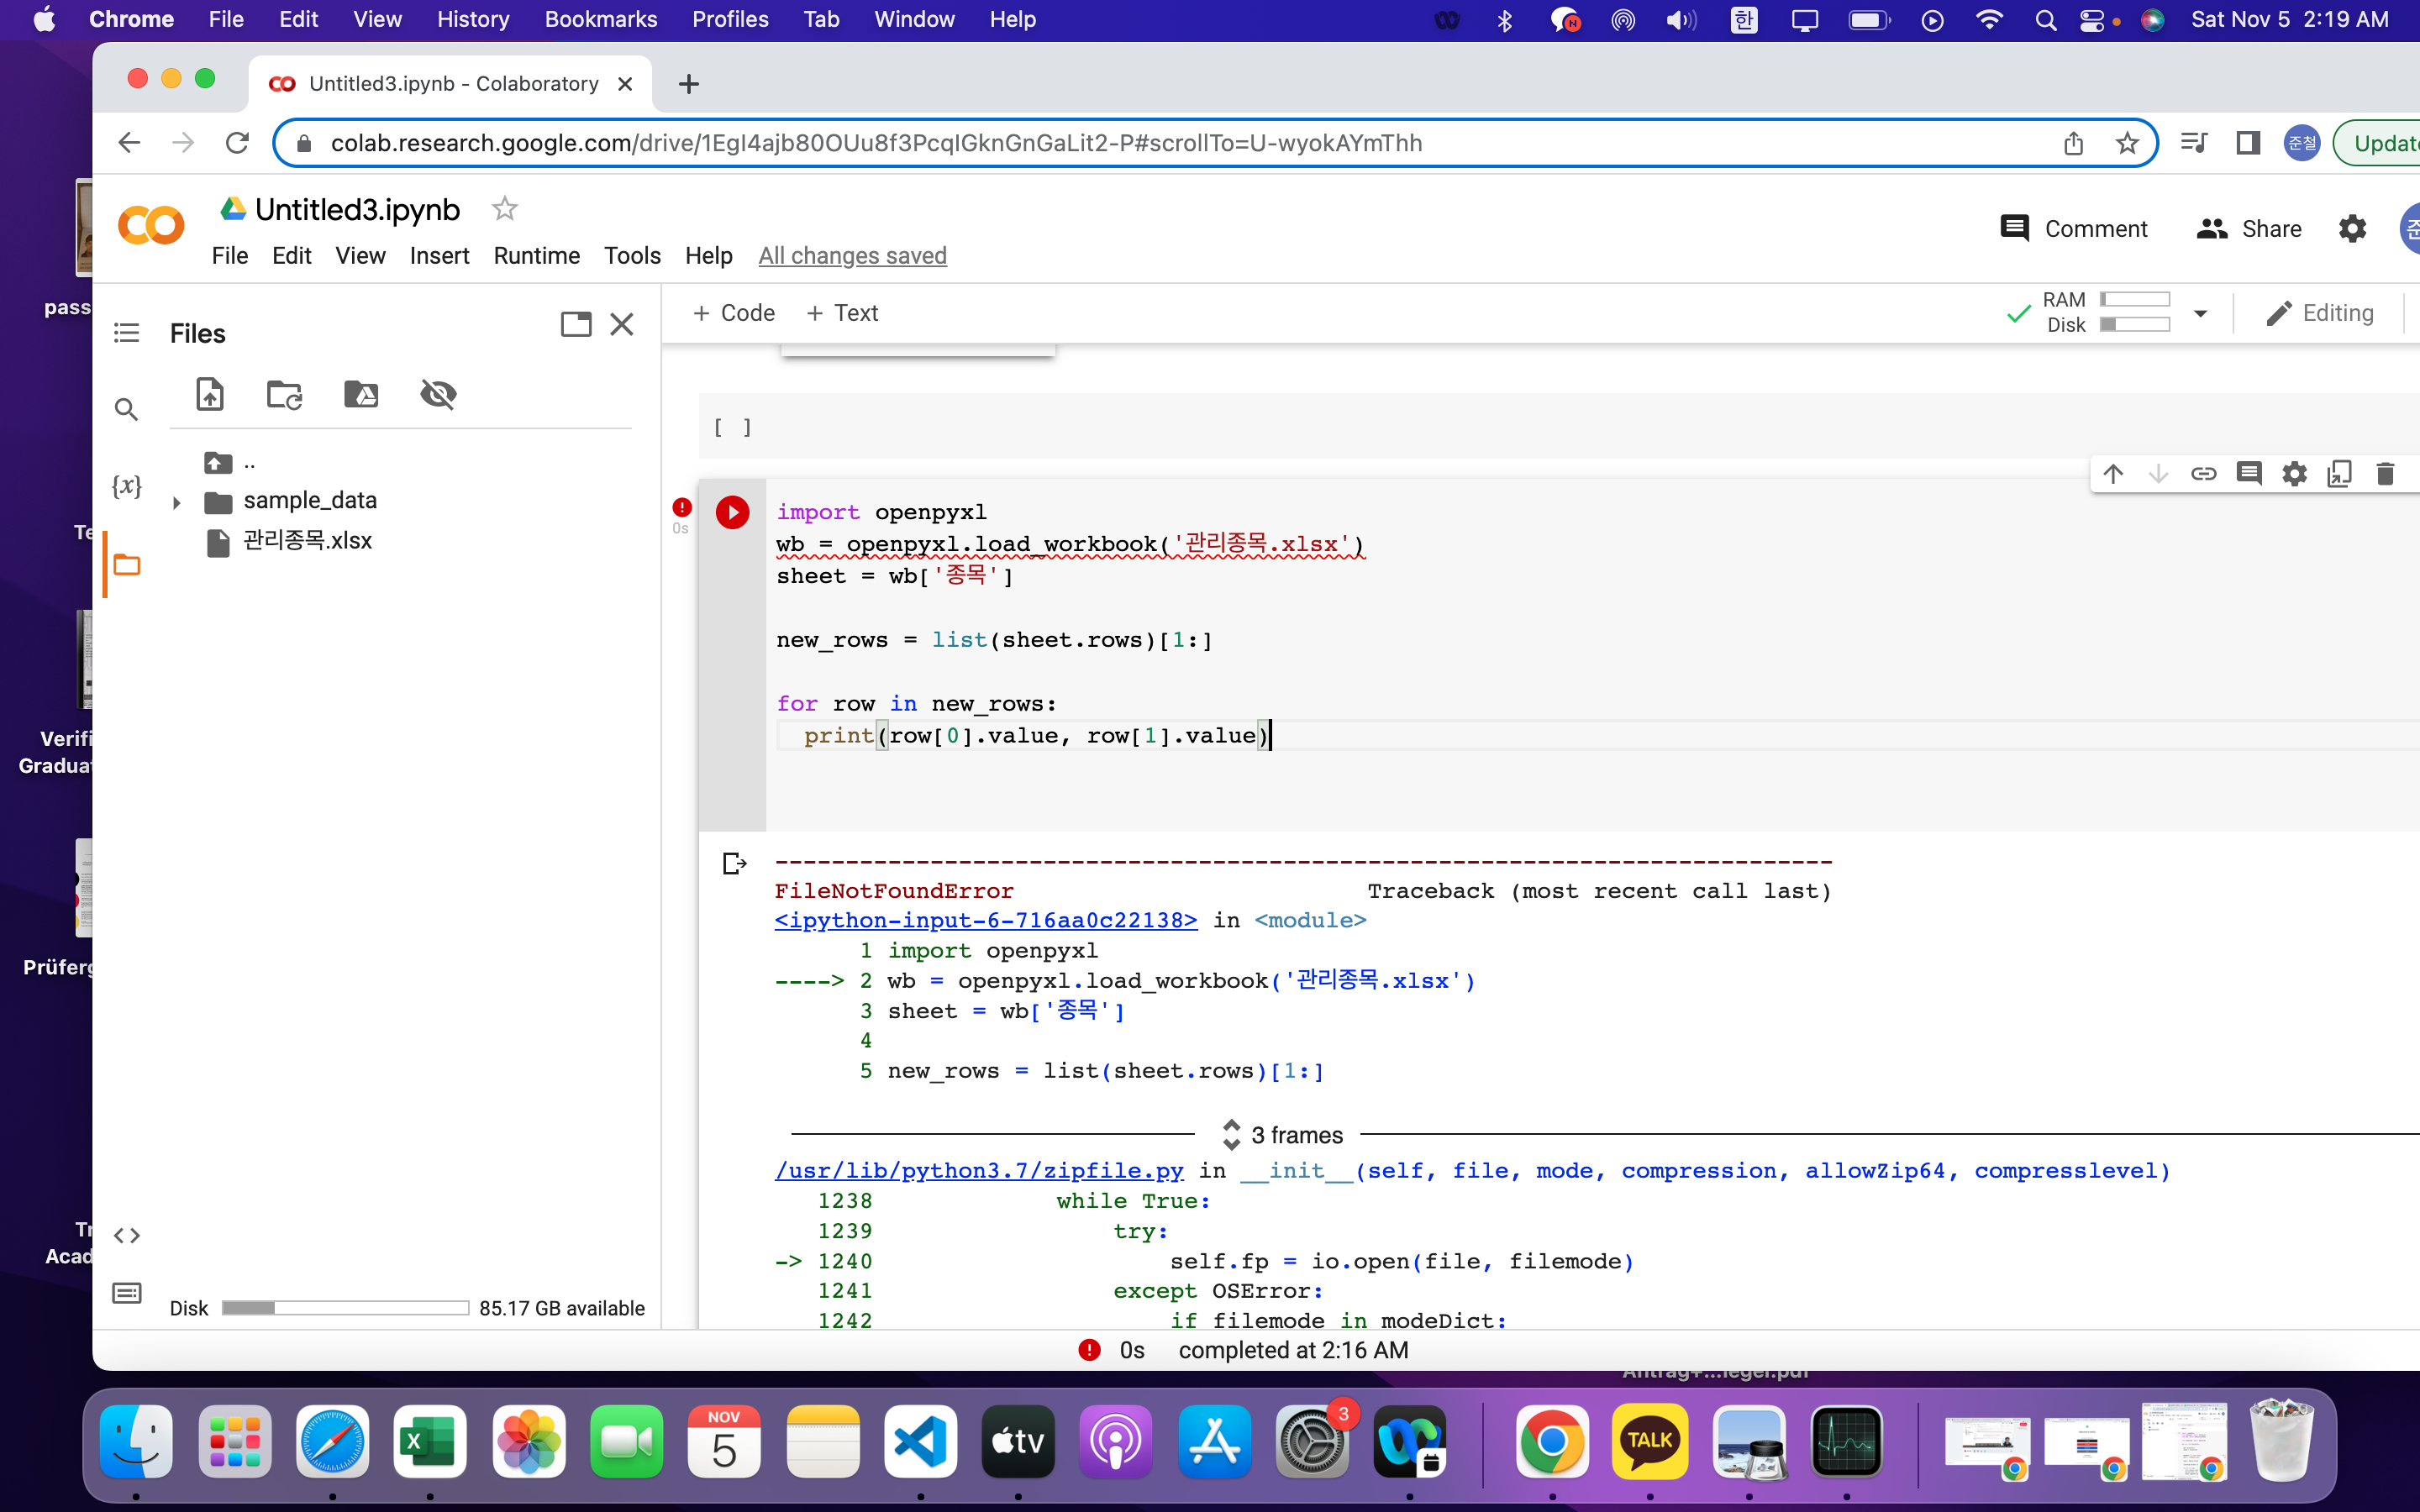Bookmark this page with star icon

point(2127,143)
